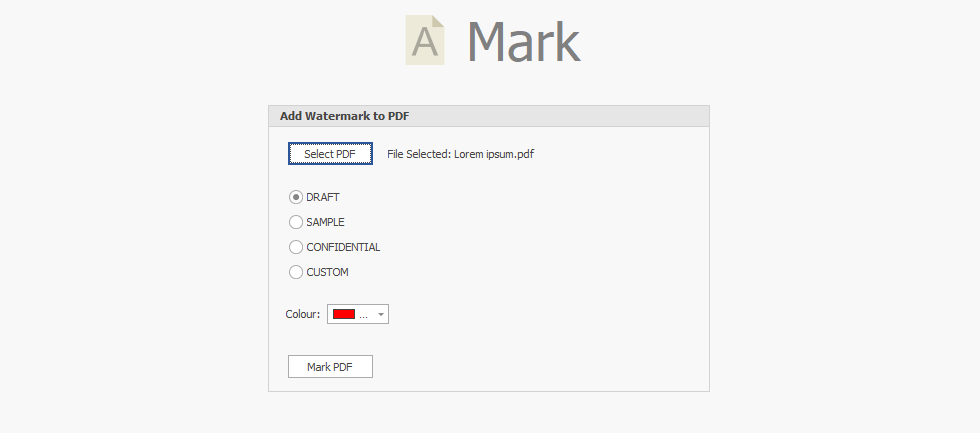
Task: Select the DRAFT radio button circle
Action: 296,197
